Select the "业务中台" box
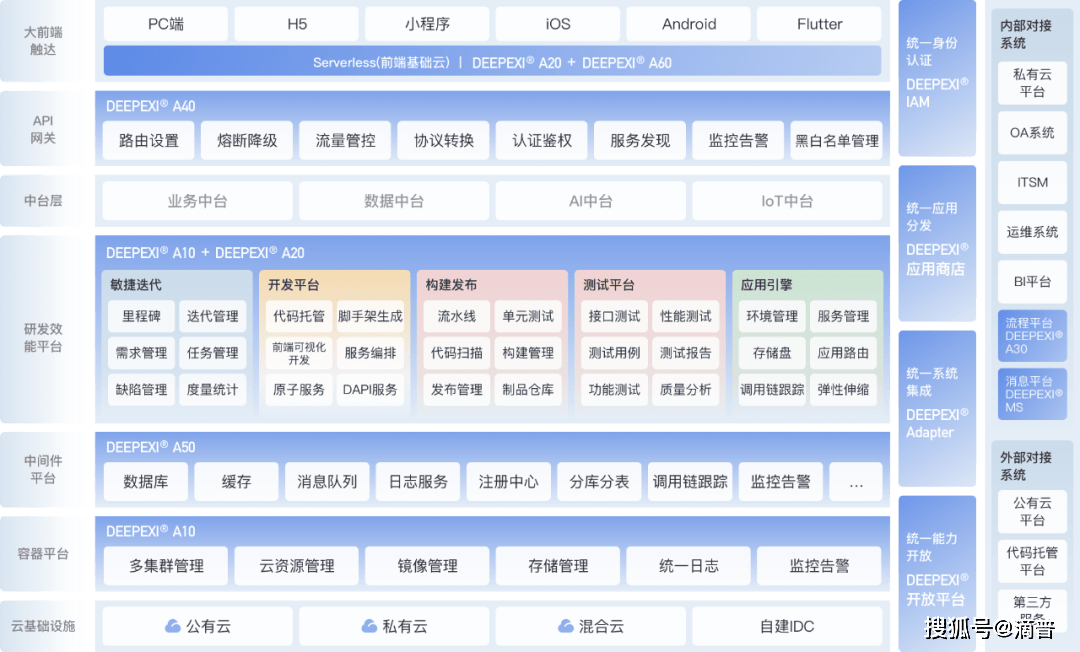The width and height of the screenshot is (1080, 652). click(x=198, y=201)
